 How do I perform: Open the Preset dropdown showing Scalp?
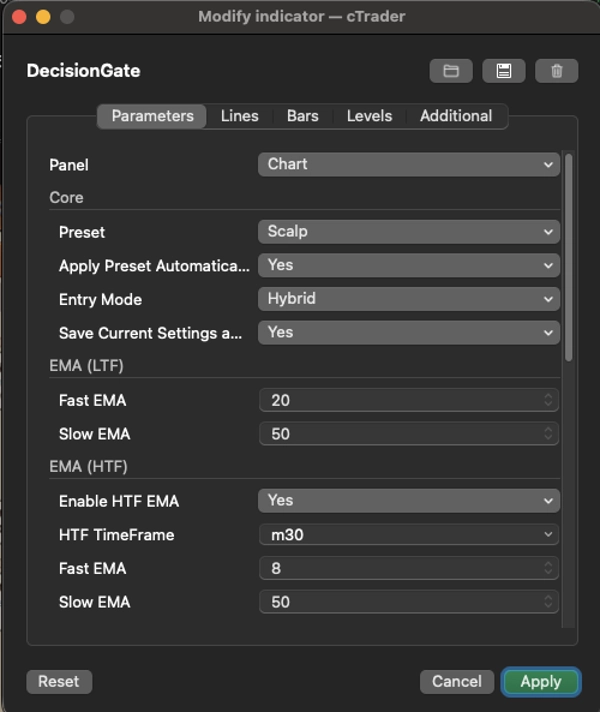[409, 232]
